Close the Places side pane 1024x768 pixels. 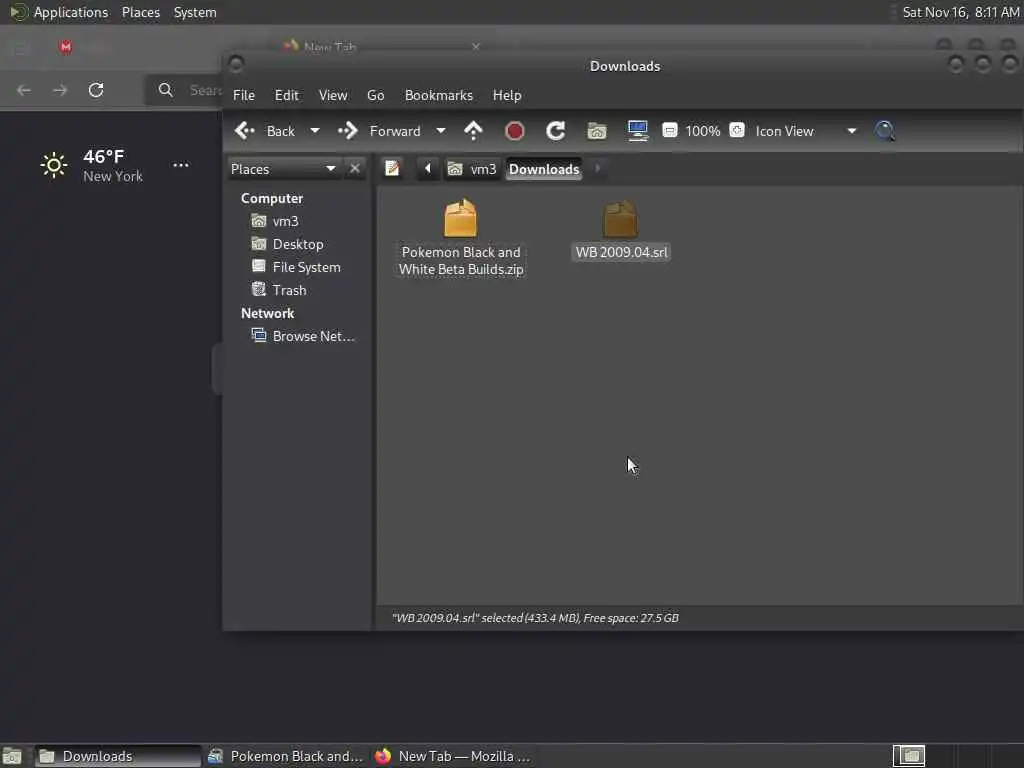[355, 169]
